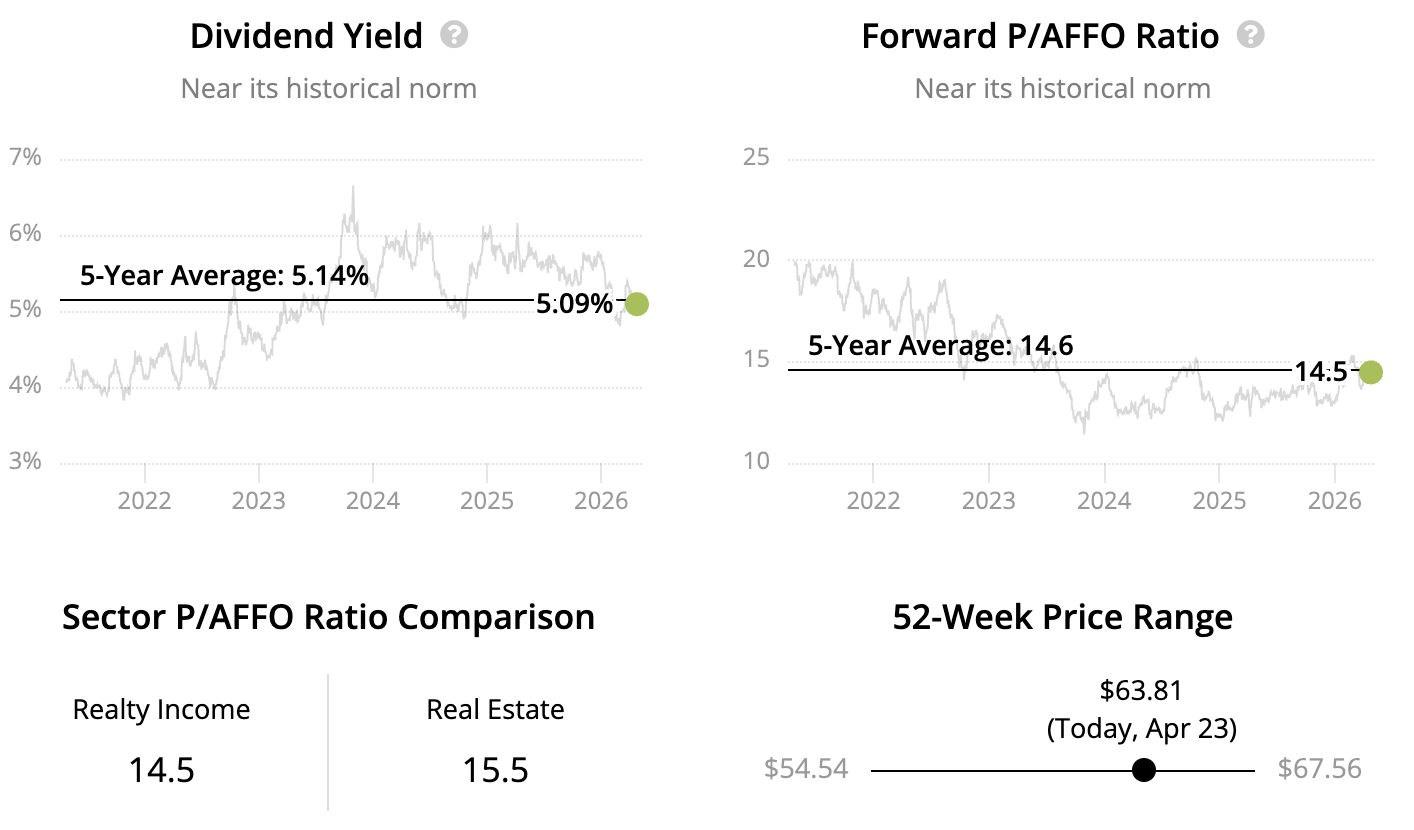Image resolution: width=1414 pixels, height=830 pixels.
Task: Click the Real Estate sector ratio 15.5
Action: (x=495, y=770)
